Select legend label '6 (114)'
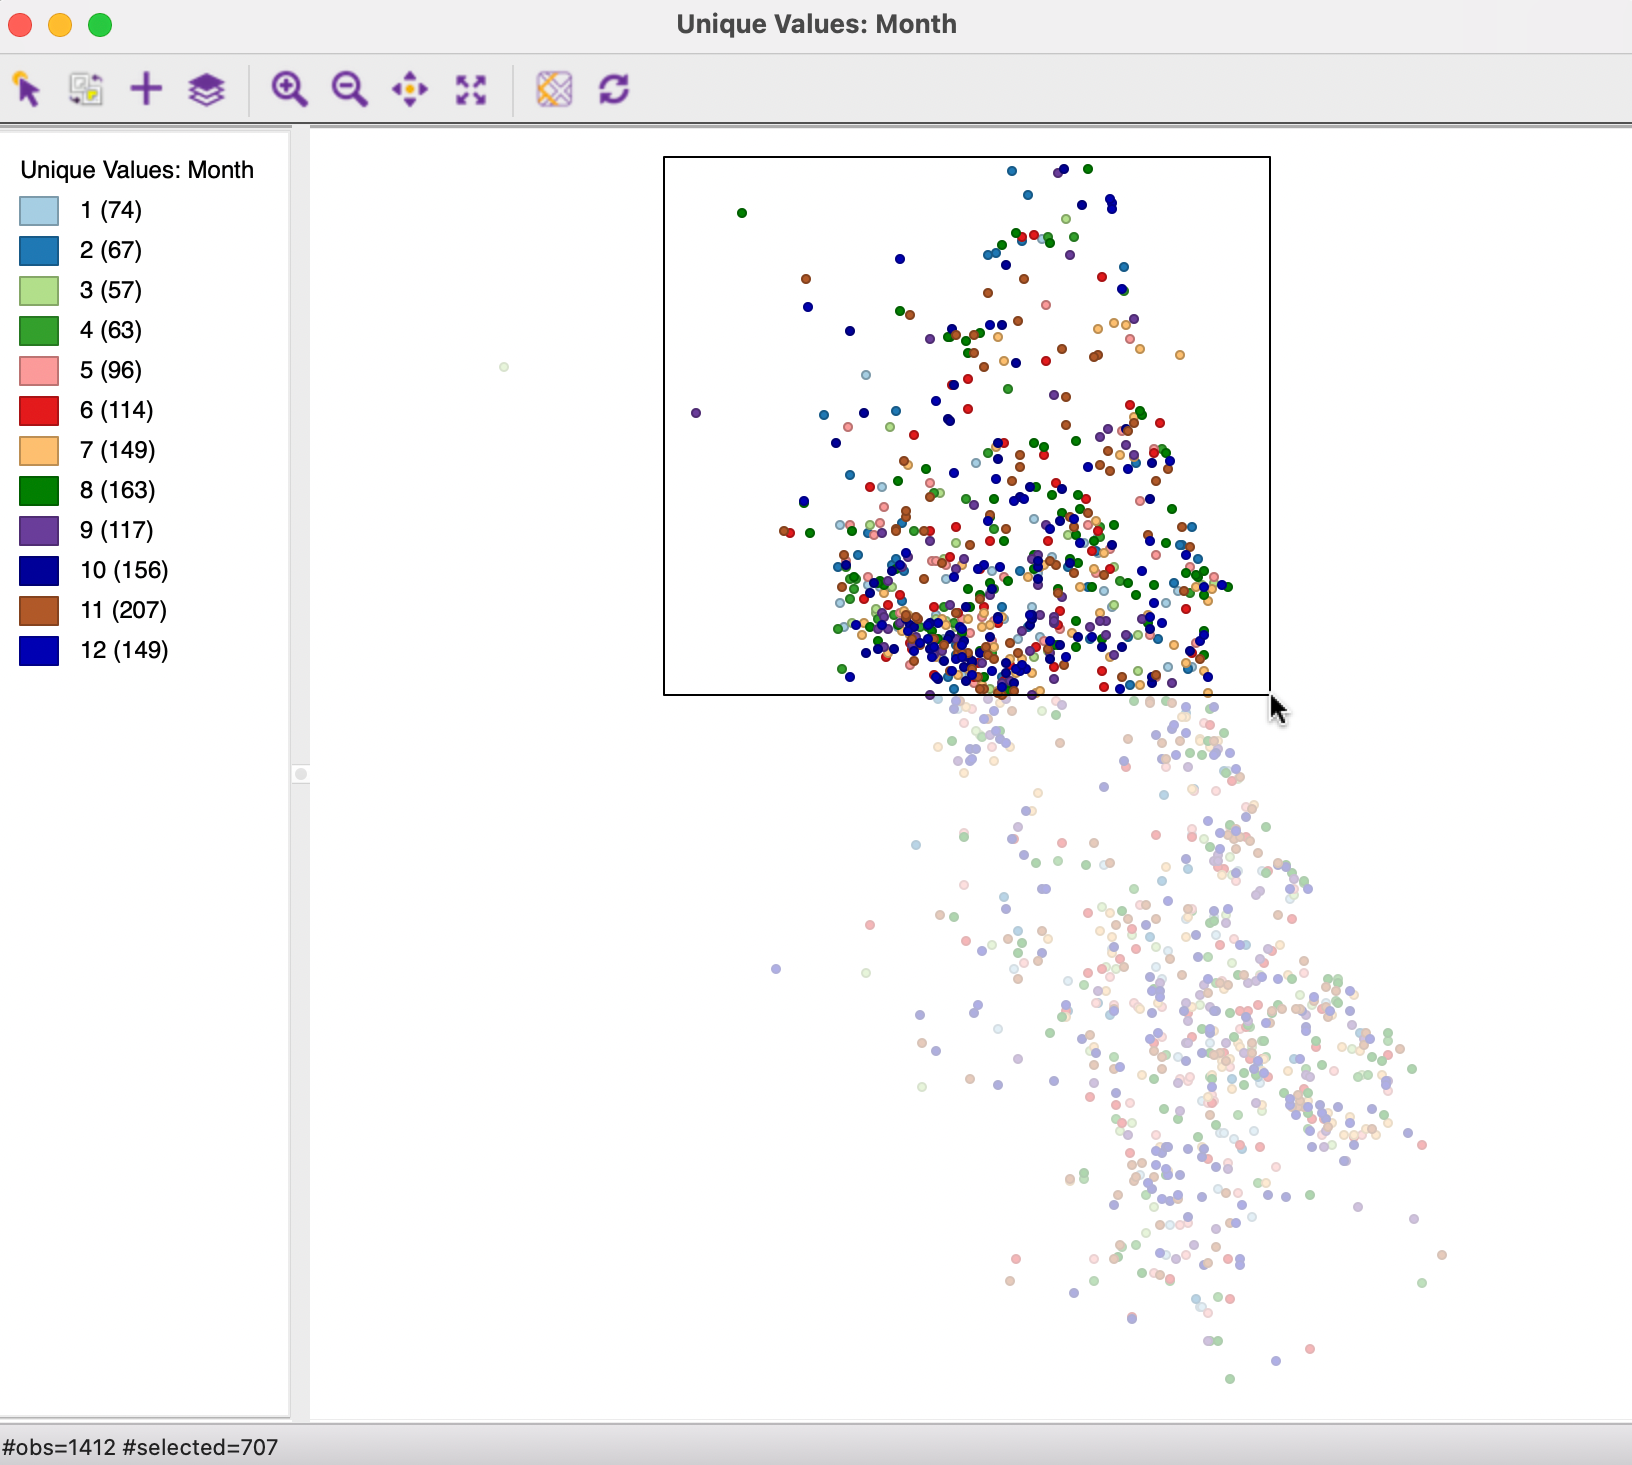 117,410
